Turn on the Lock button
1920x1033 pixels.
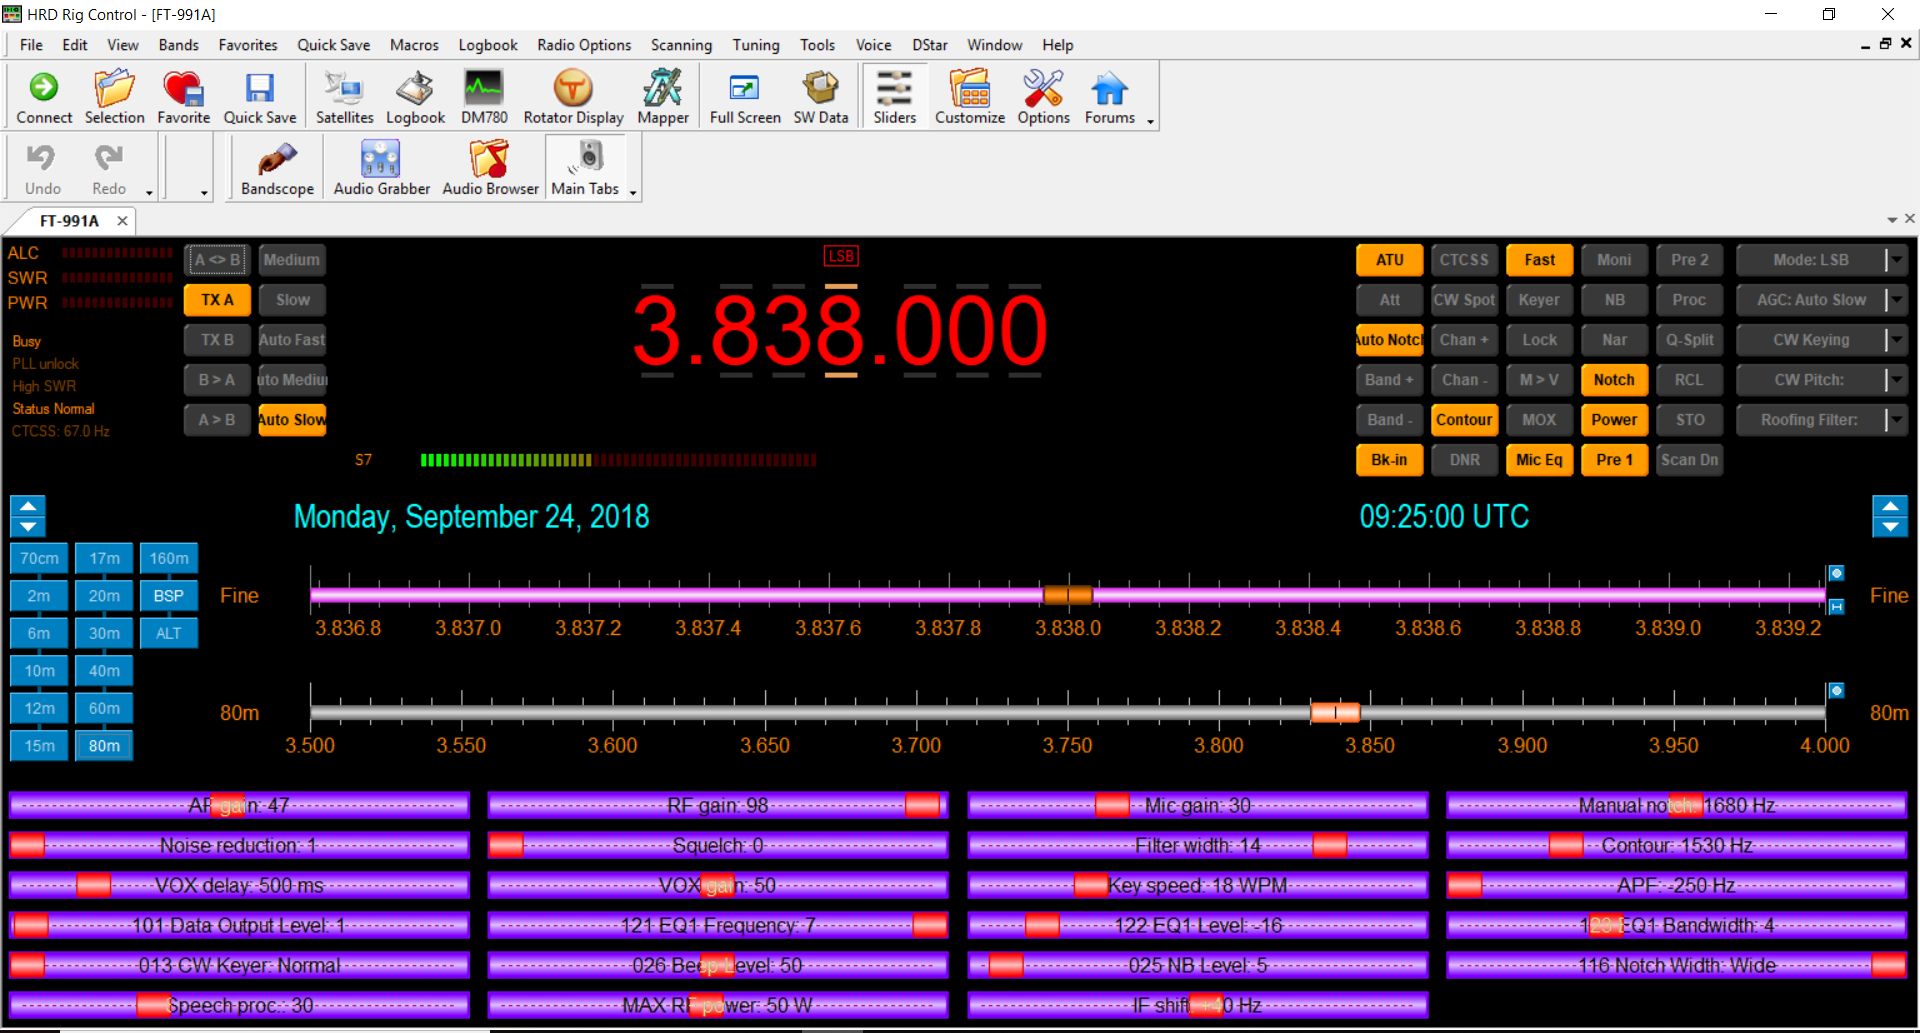1539,340
